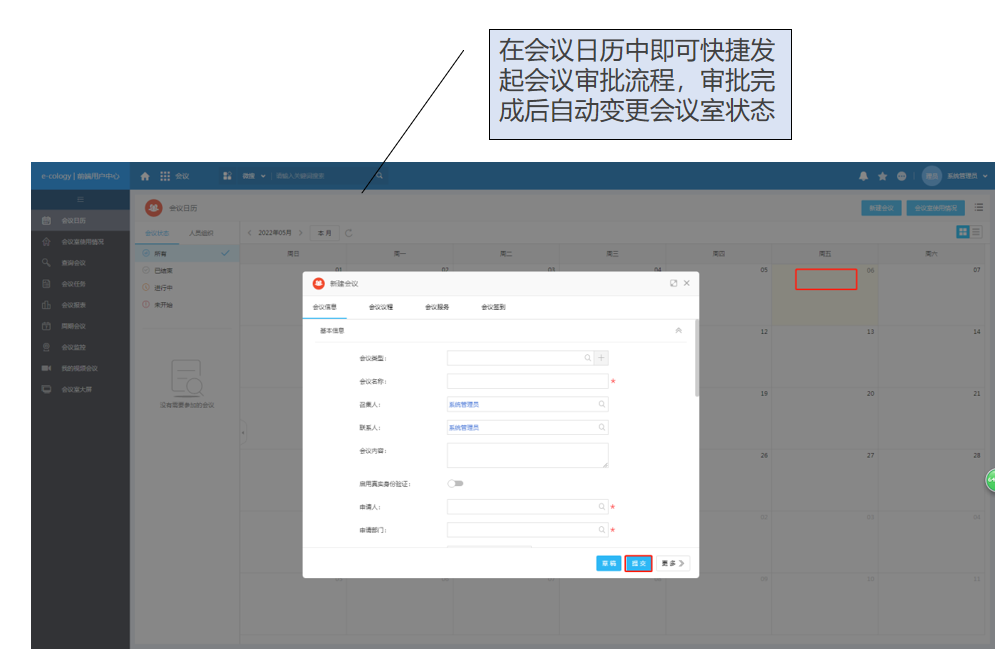Click the 会议名称 input field
This screenshot has width=997, height=651.
point(528,381)
